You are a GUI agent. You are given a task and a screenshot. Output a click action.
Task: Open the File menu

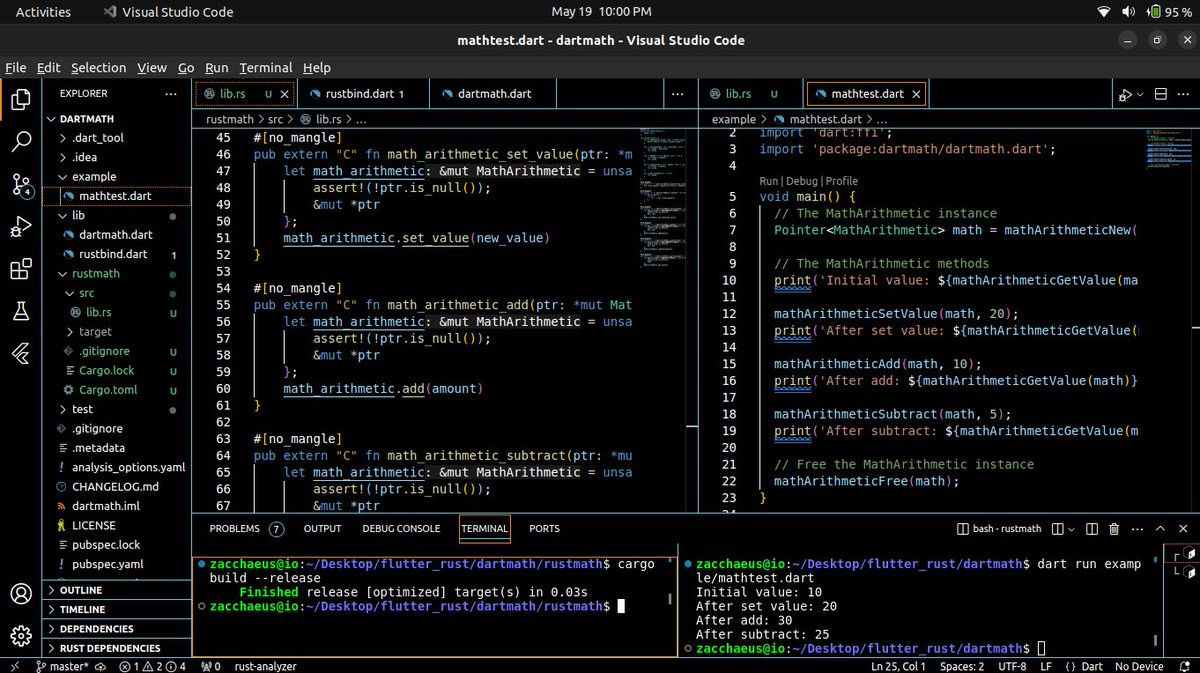16,68
